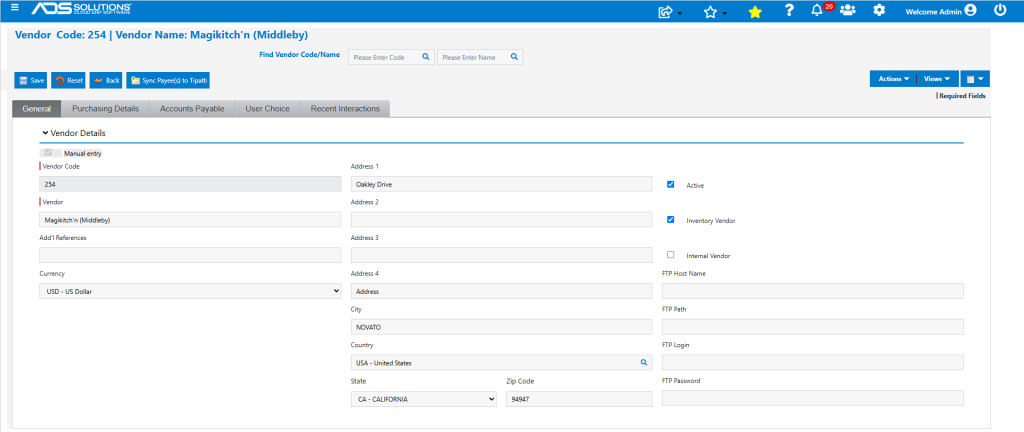The width and height of the screenshot is (1024, 432).
Task: Switch to Accounts Payable tab
Action: [192, 109]
